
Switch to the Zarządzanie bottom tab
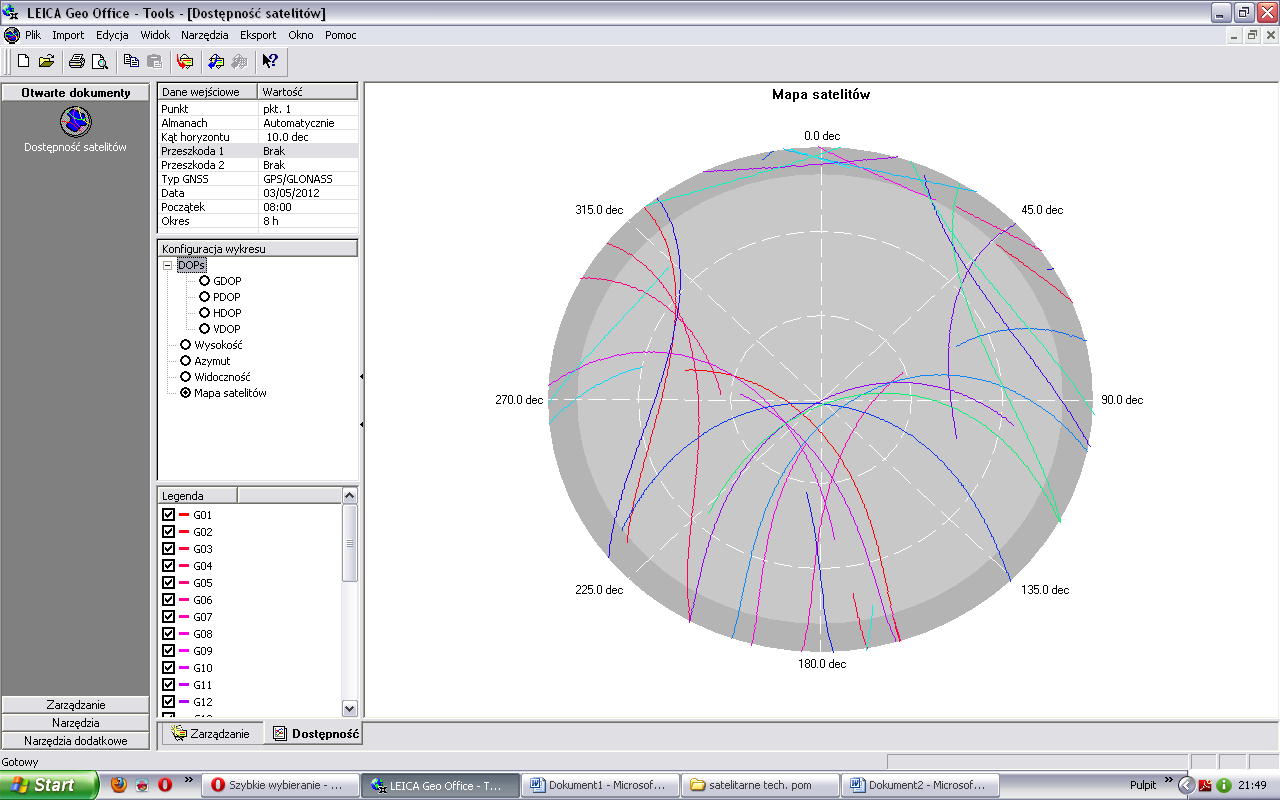211,734
